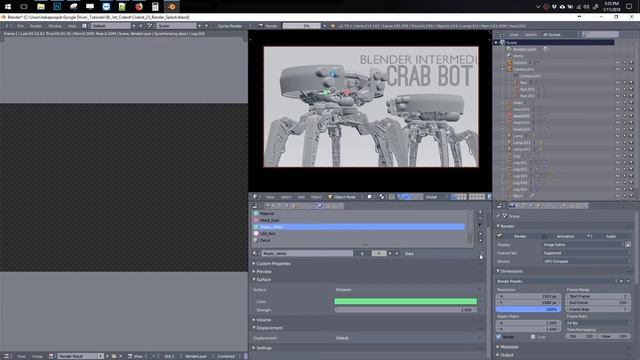Click the green emission Color swatch
This screenshot has height=360, width=640.
(405, 301)
